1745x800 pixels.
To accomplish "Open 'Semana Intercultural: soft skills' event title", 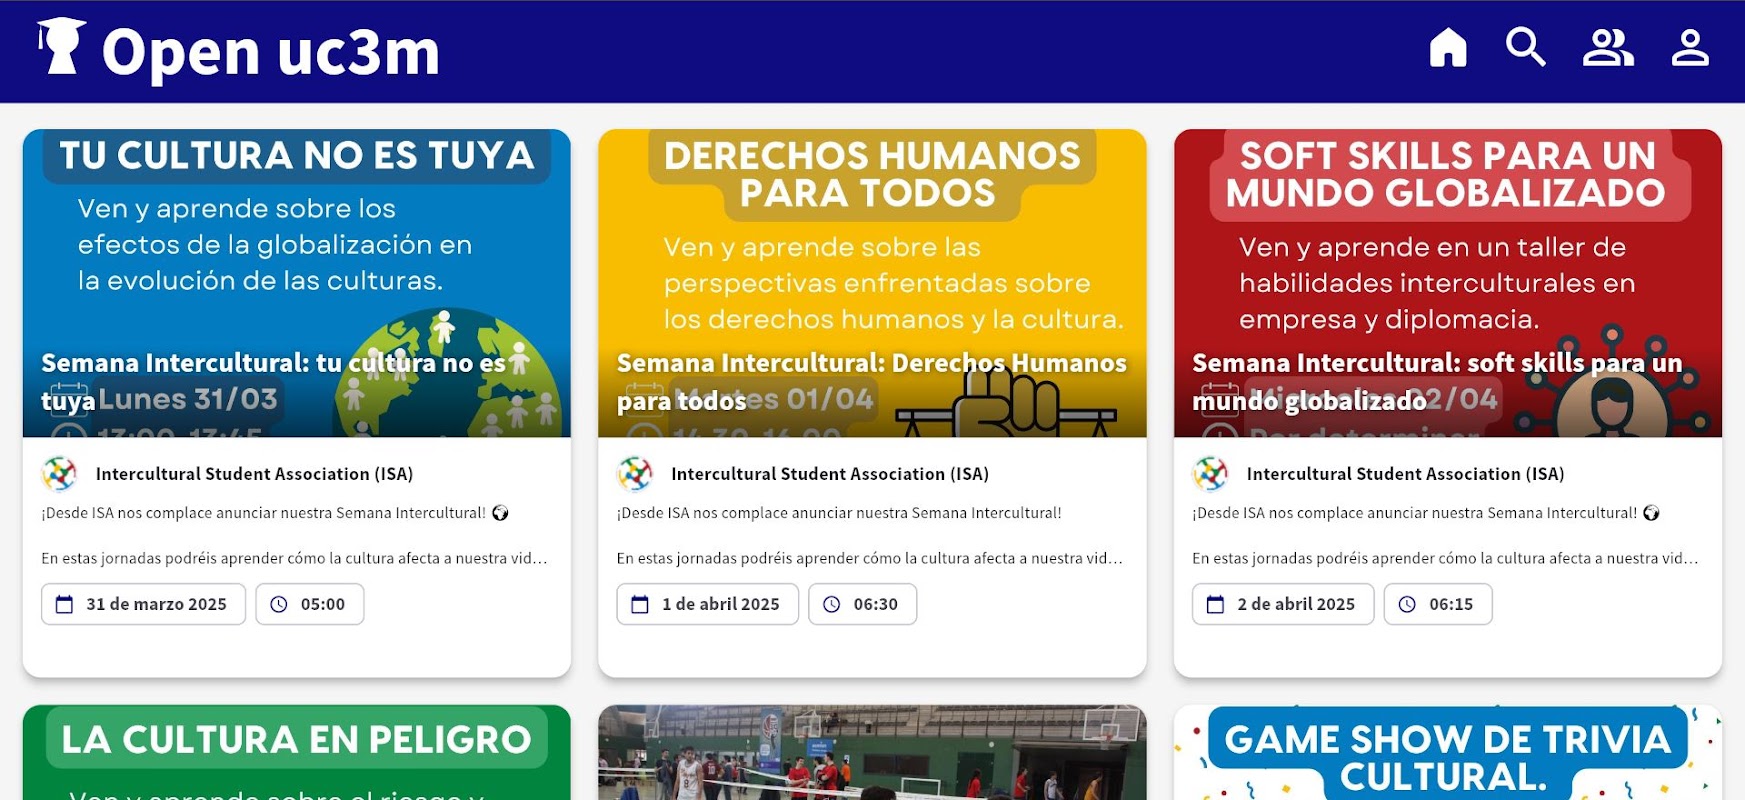I will click(x=1437, y=382).
